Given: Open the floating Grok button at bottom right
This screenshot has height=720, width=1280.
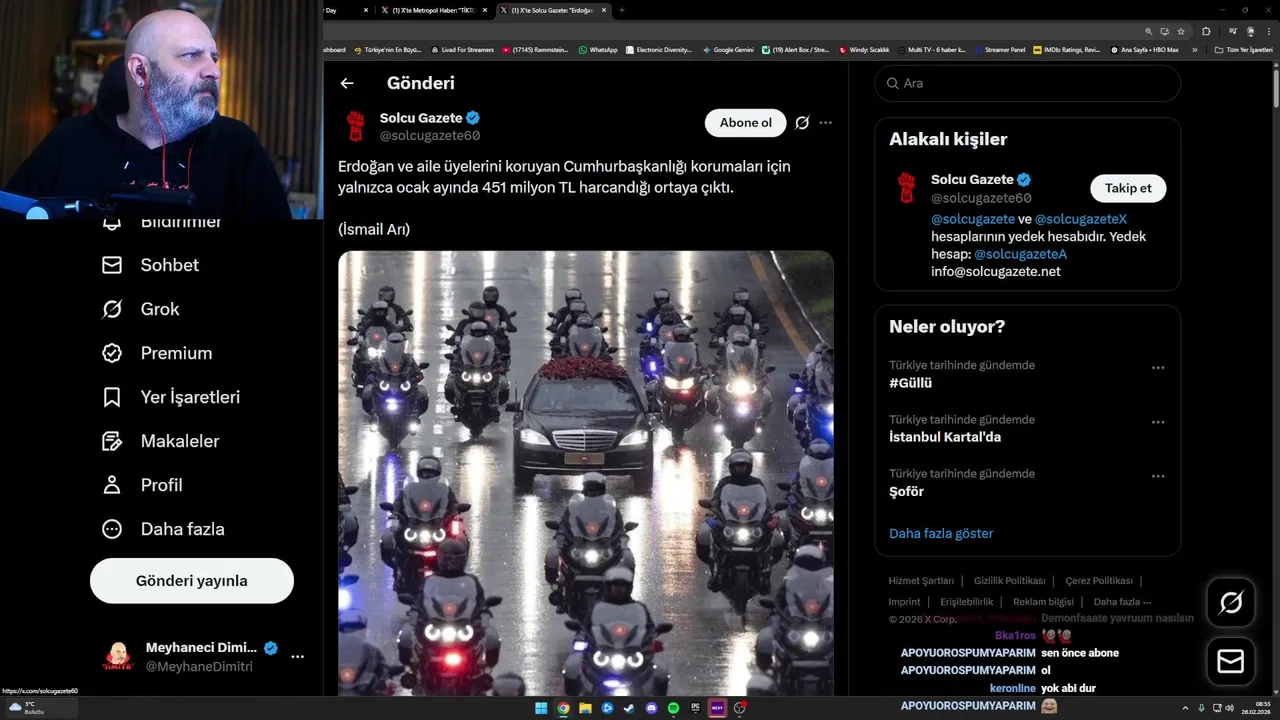Looking at the screenshot, I should click(x=1231, y=602).
